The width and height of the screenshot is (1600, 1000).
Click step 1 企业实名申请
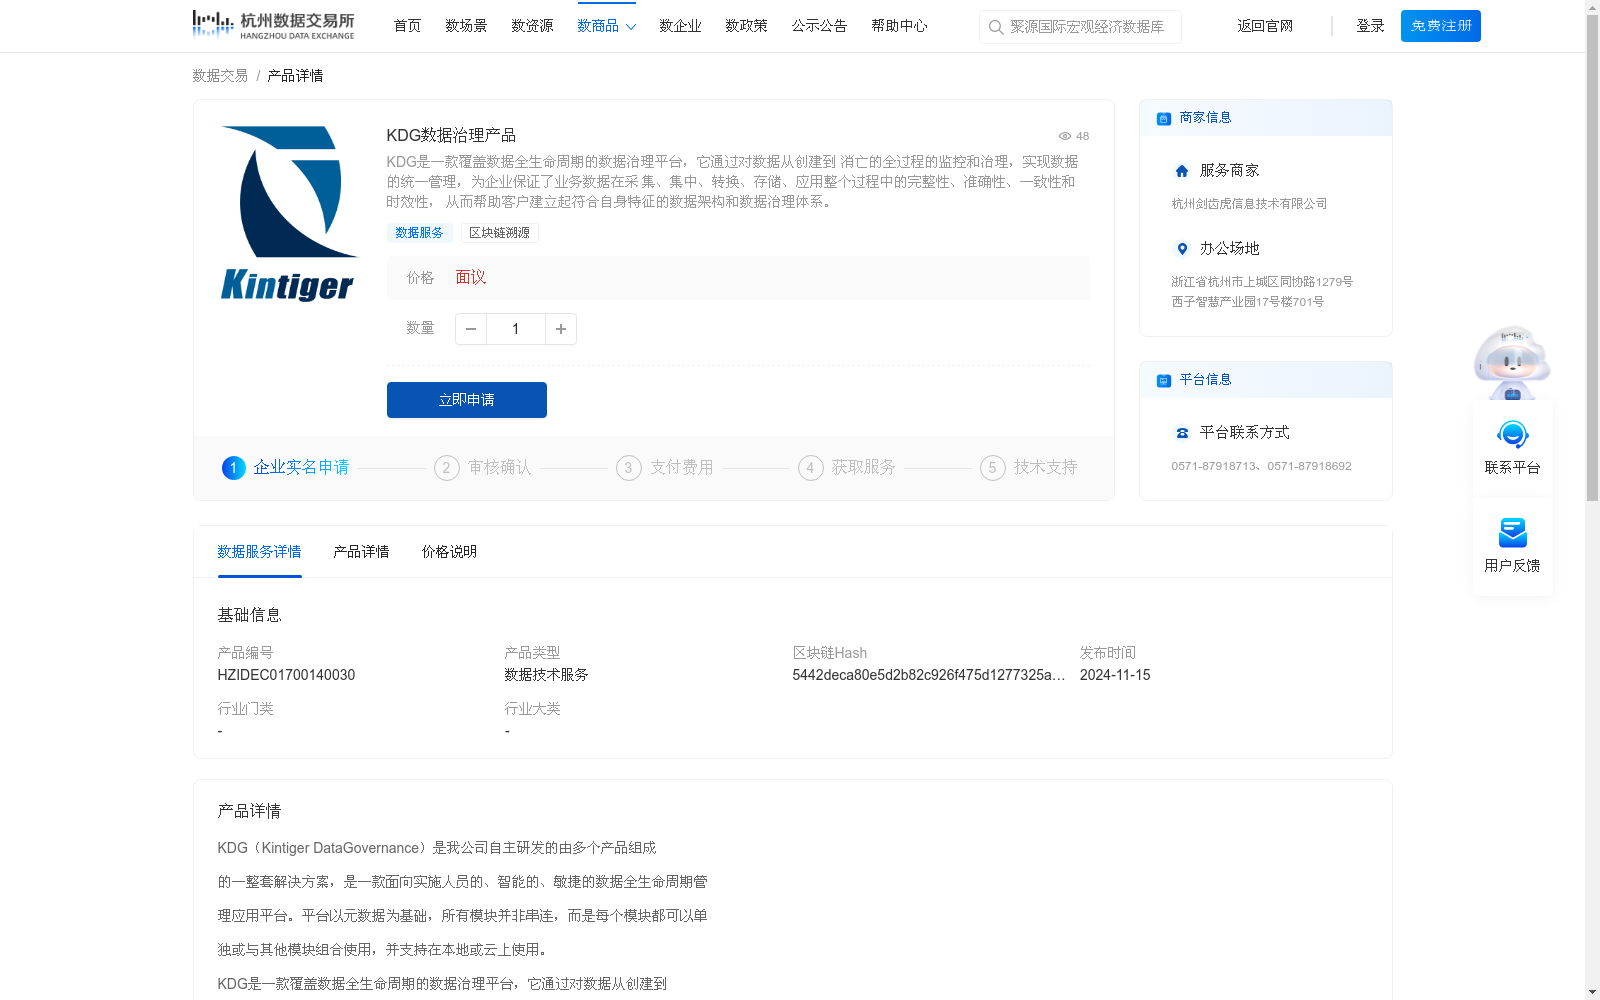[286, 468]
